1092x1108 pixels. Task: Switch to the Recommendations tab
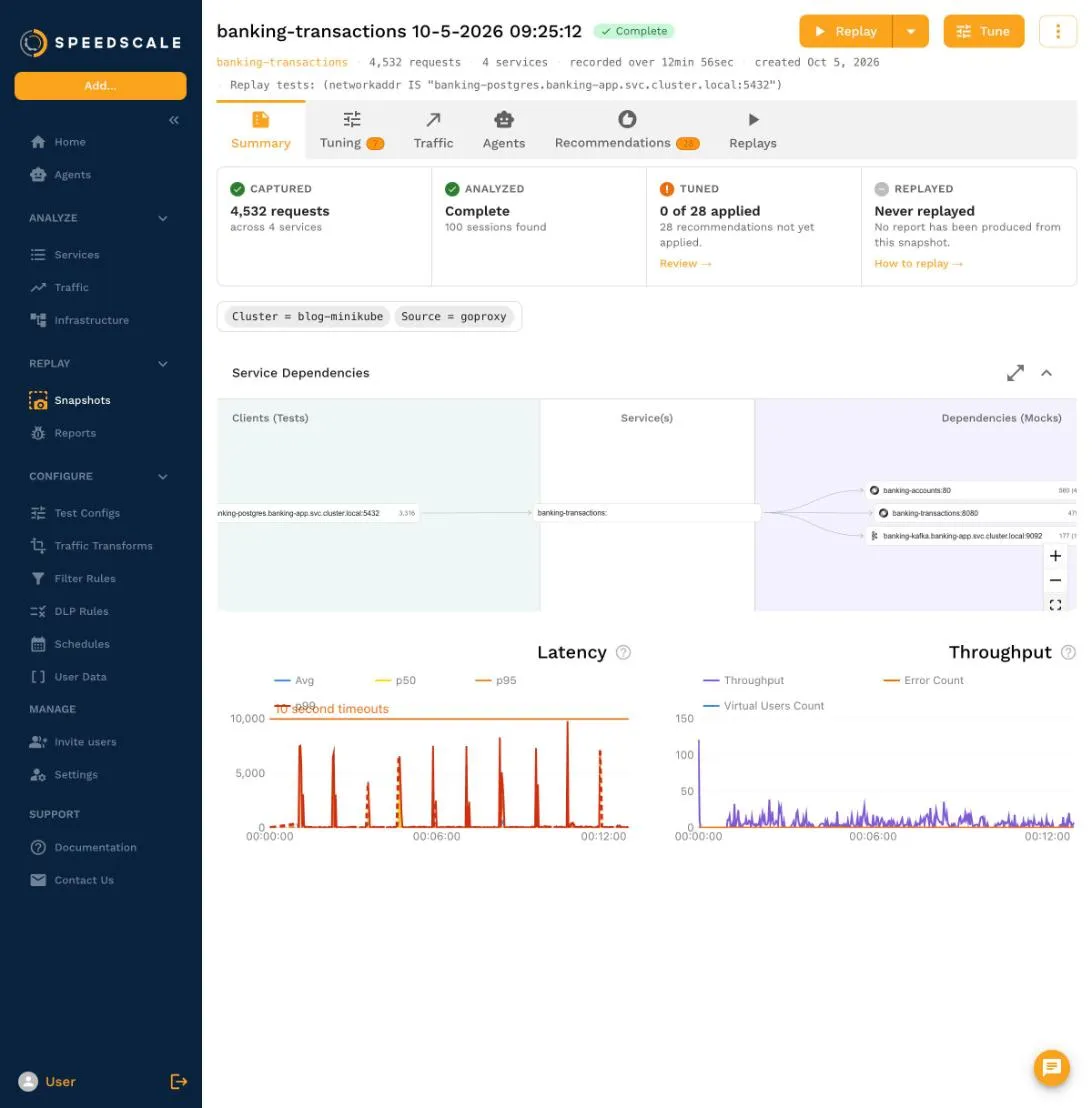pos(627,131)
